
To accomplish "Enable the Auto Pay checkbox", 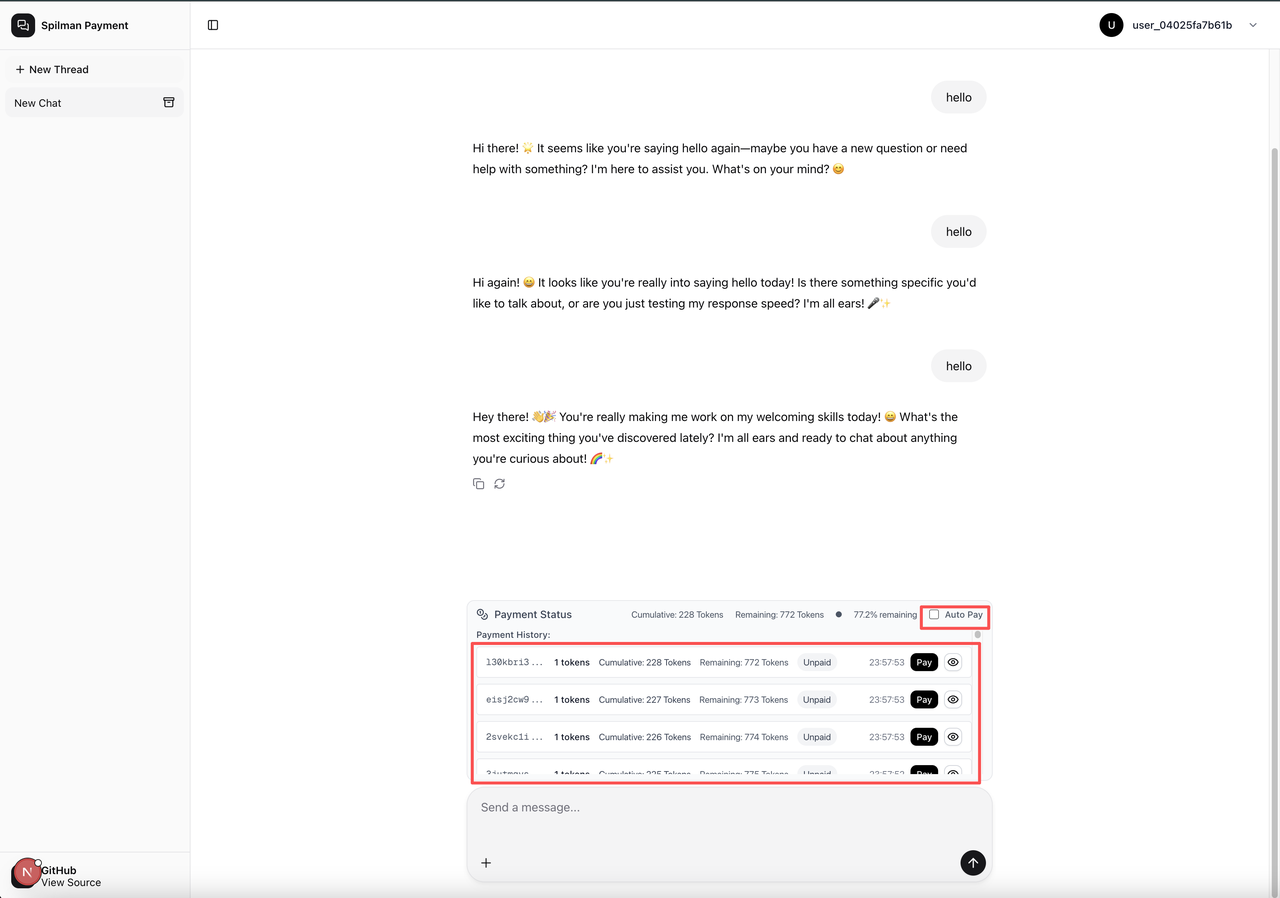I will click(934, 615).
